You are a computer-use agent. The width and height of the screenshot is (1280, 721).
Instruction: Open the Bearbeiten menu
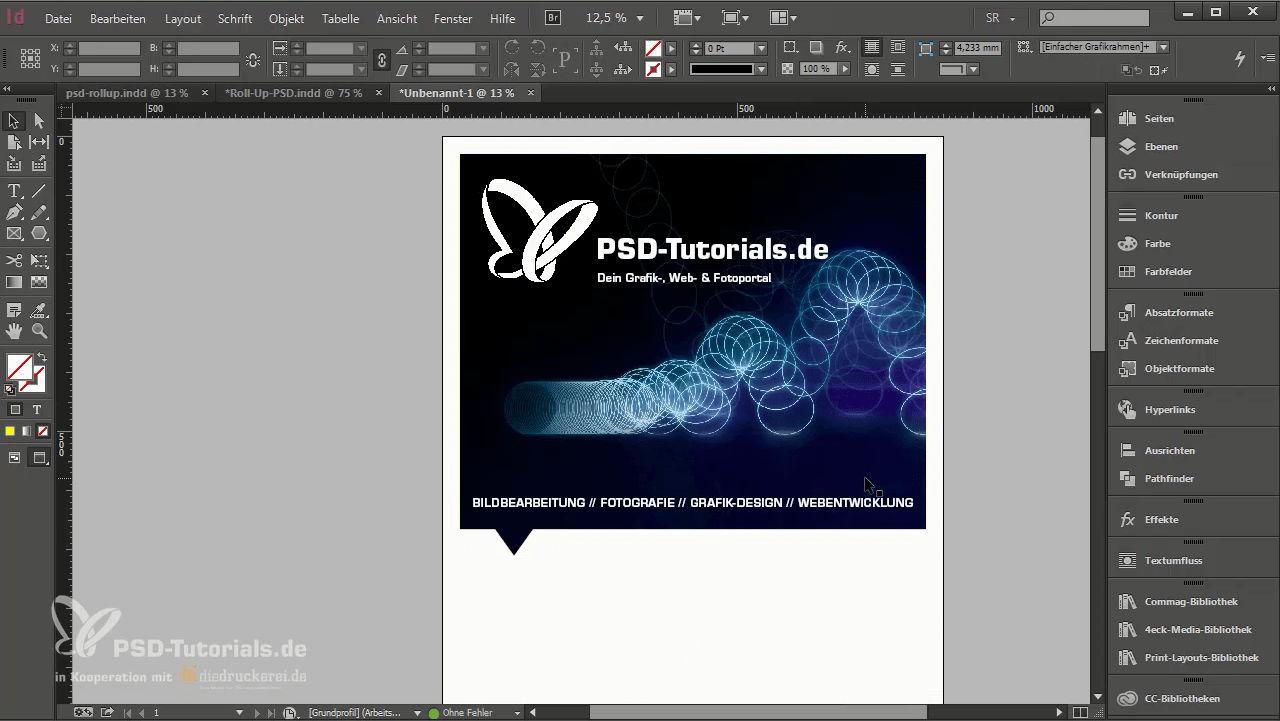118,19
